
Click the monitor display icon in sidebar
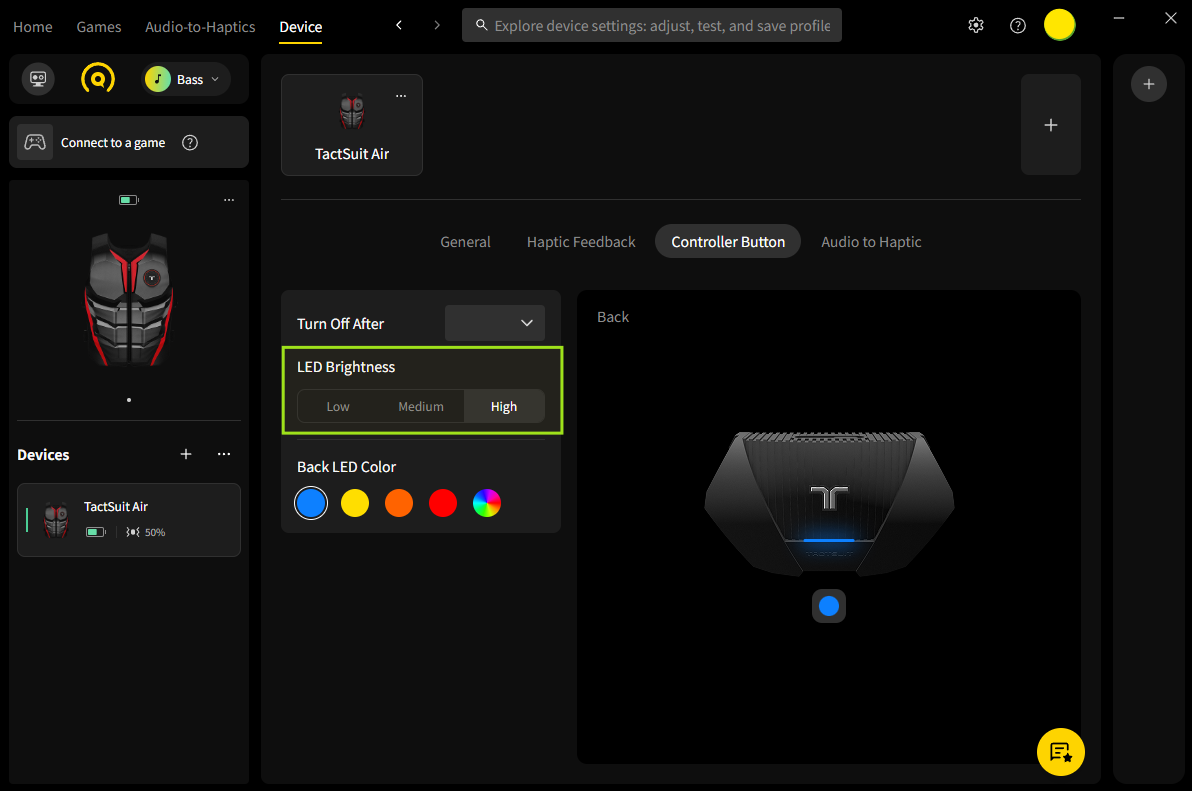click(x=38, y=79)
